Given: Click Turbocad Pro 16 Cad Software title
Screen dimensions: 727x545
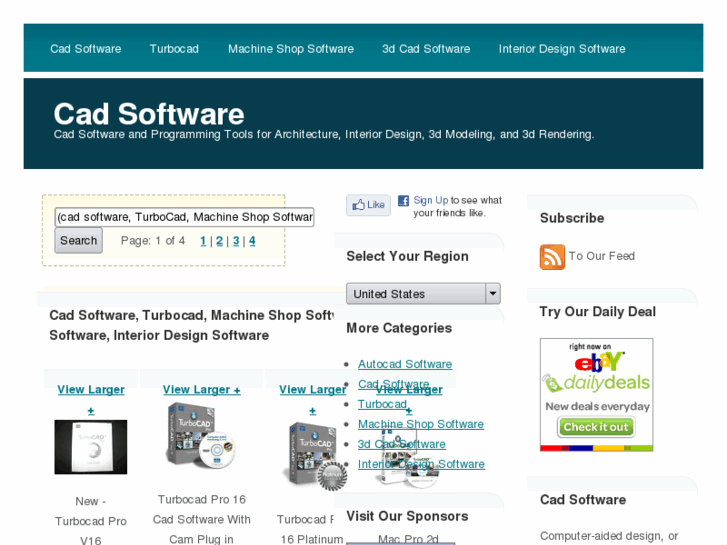Looking at the screenshot, I should pos(202,519).
